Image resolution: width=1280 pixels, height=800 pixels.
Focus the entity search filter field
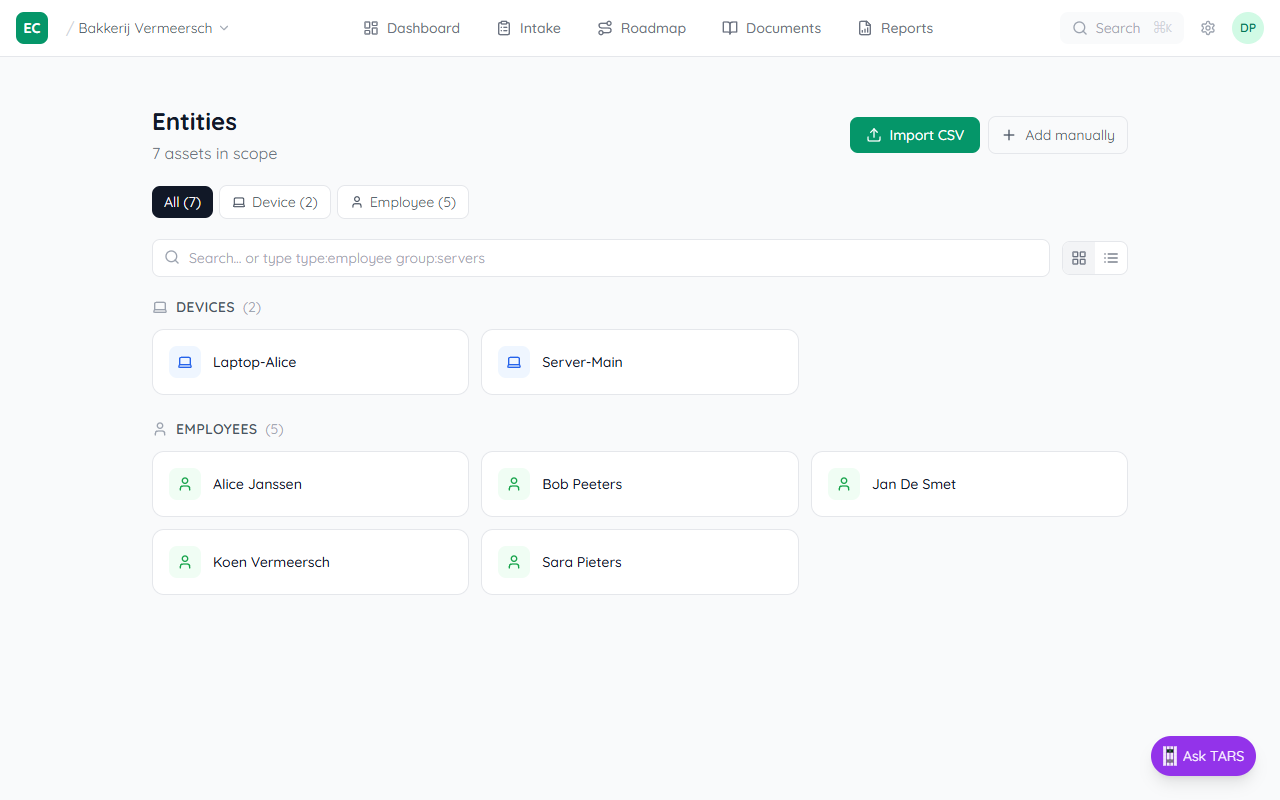point(600,258)
